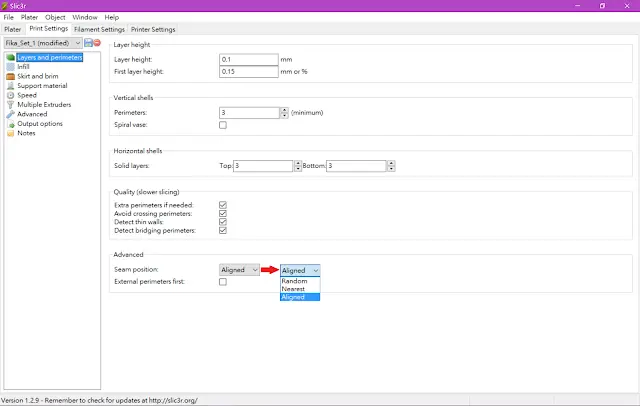Viewport: 640px width, 406px height.
Task: Switch to the Print Settings tab
Action: (x=49, y=29)
